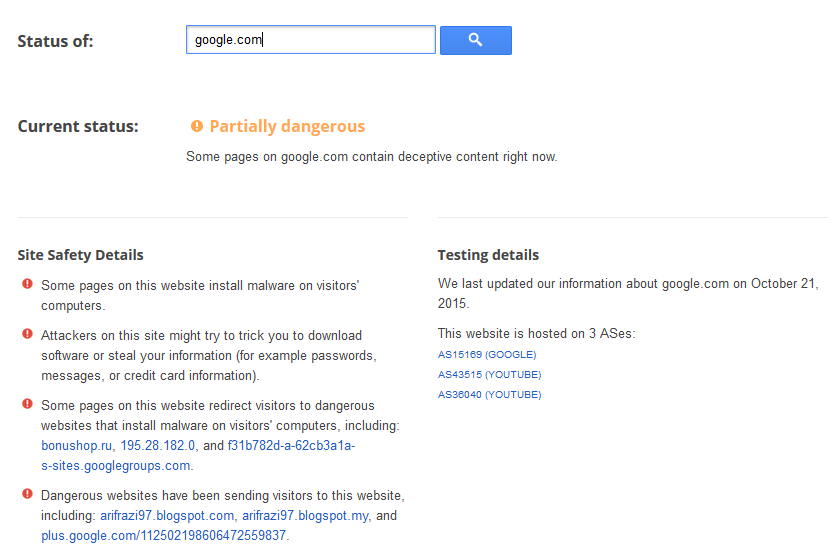833x558 pixels.
Task: Click the Site Safety Details heading
Action: (80, 255)
